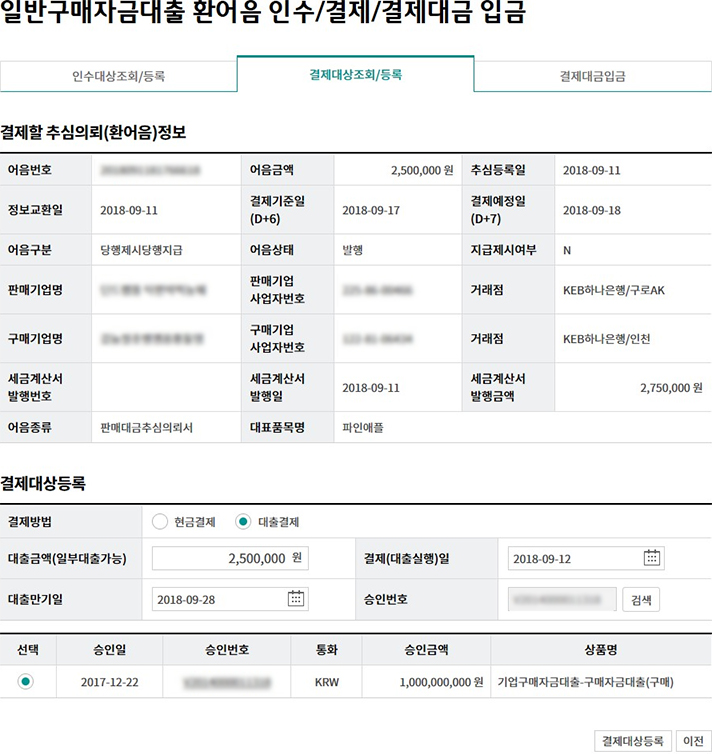
Task: Switch to 인수대상조회/등록 tab
Action: point(118,76)
